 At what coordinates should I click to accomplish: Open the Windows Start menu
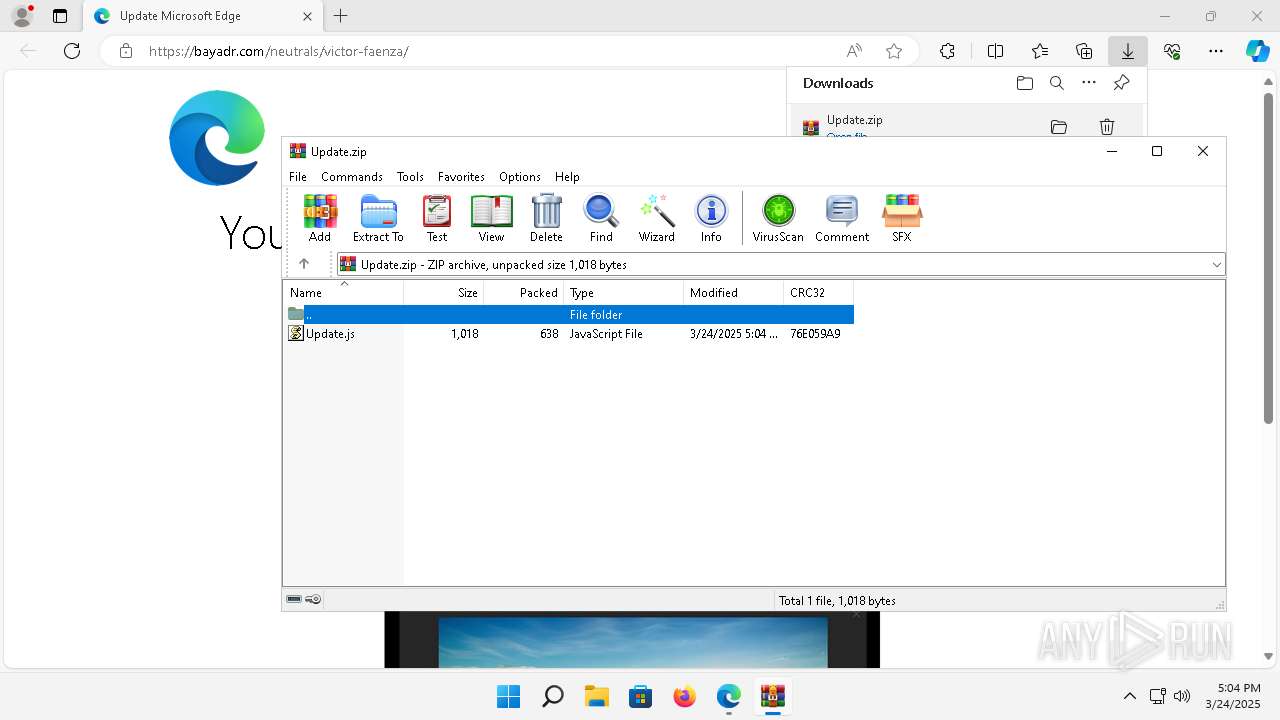point(508,696)
